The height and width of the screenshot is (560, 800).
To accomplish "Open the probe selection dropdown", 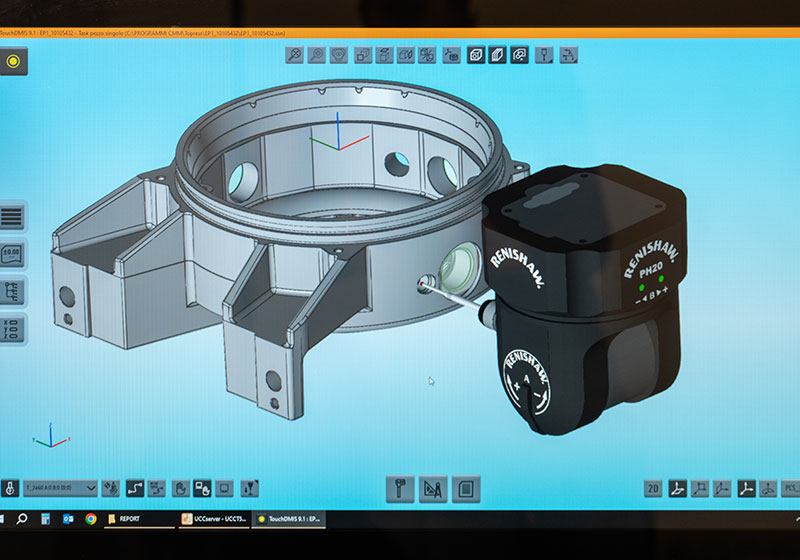I will tap(60, 489).
